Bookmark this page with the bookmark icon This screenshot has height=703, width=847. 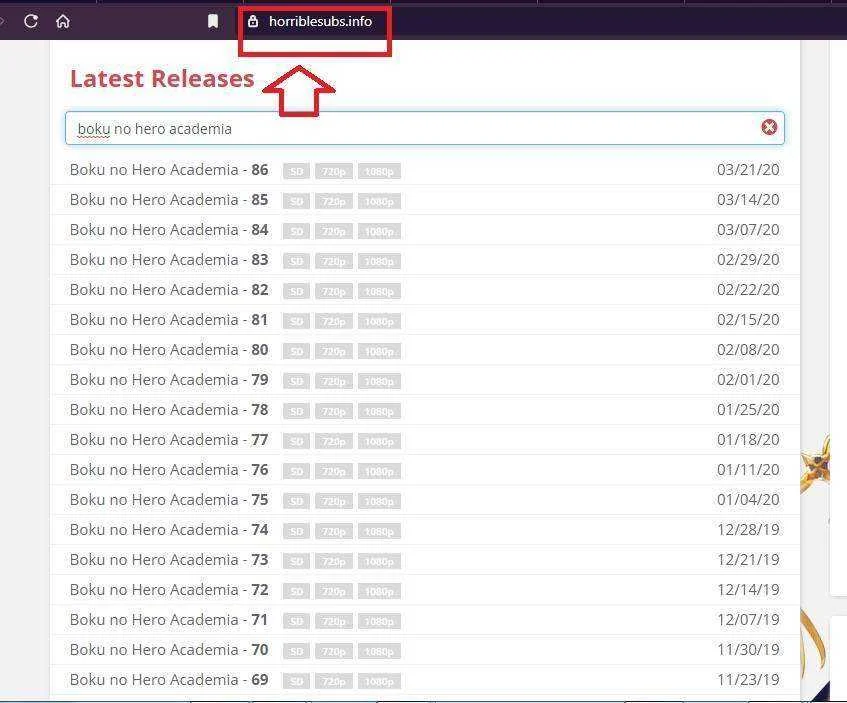pos(213,21)
